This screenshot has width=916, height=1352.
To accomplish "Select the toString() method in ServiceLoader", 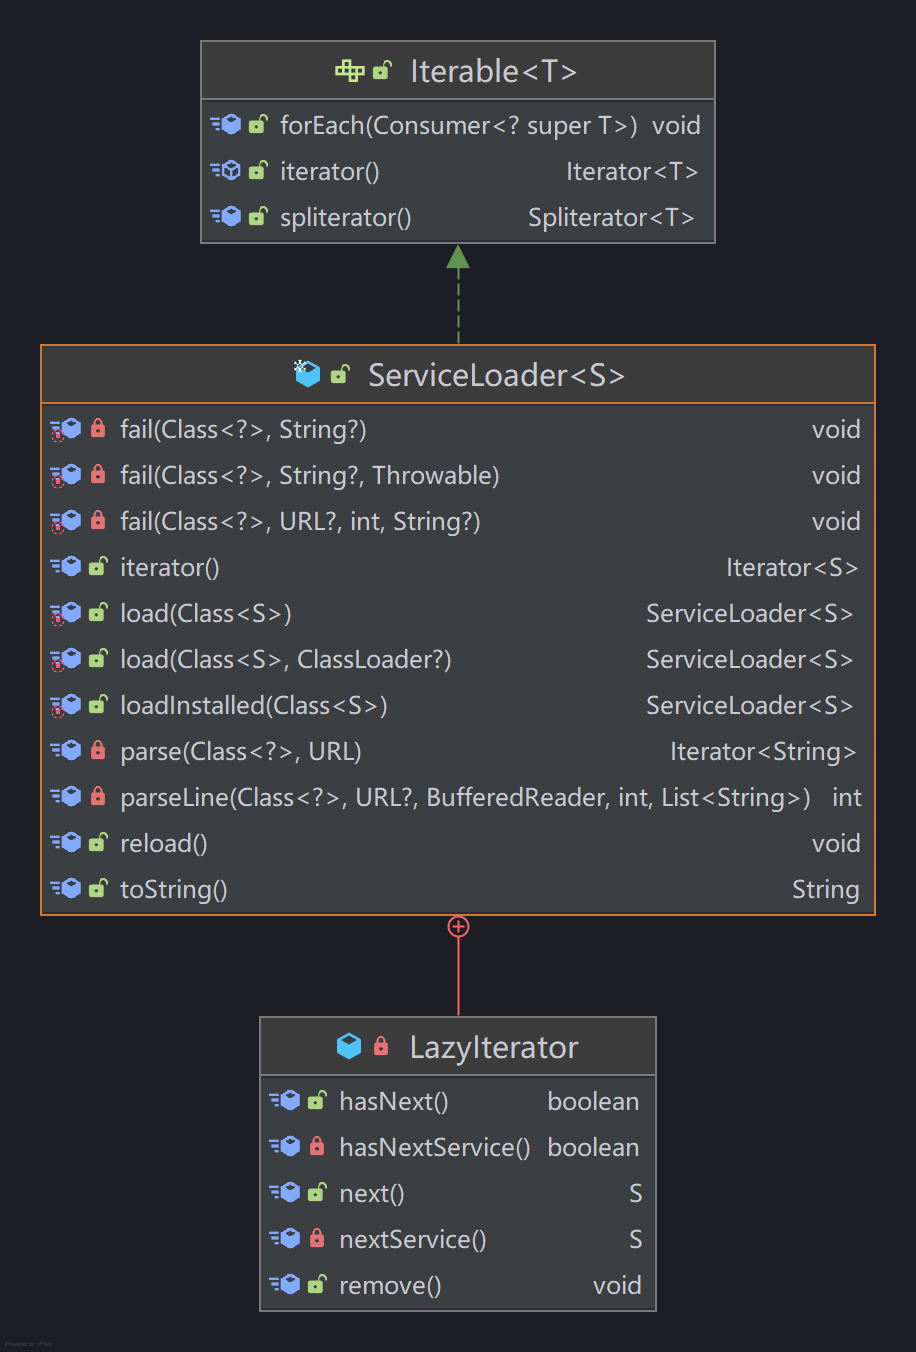I will coord(174,889).
